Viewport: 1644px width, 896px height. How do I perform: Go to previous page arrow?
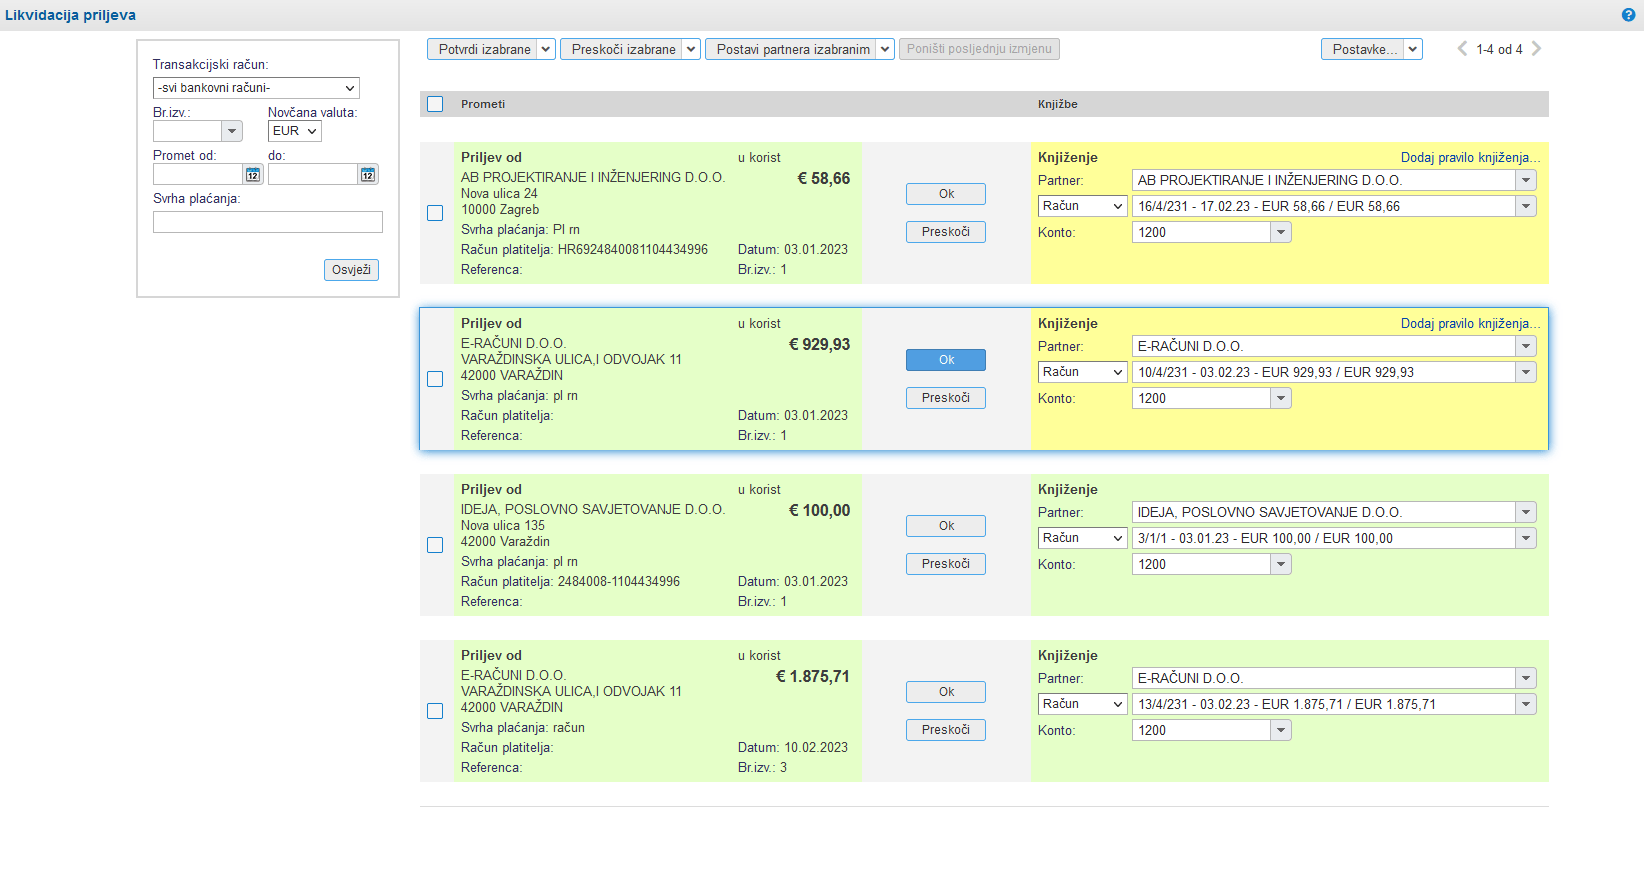click(1462, 49)
